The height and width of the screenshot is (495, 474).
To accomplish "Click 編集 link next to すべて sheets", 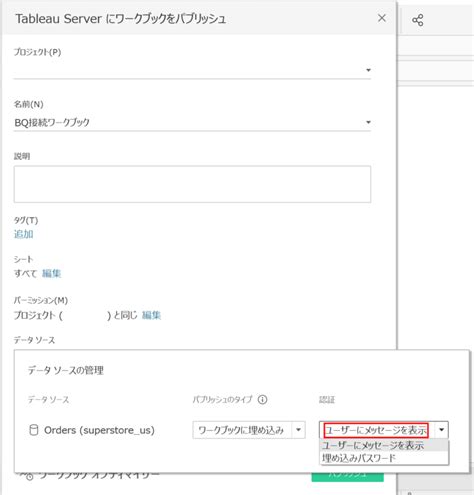I will coord(51,273).
